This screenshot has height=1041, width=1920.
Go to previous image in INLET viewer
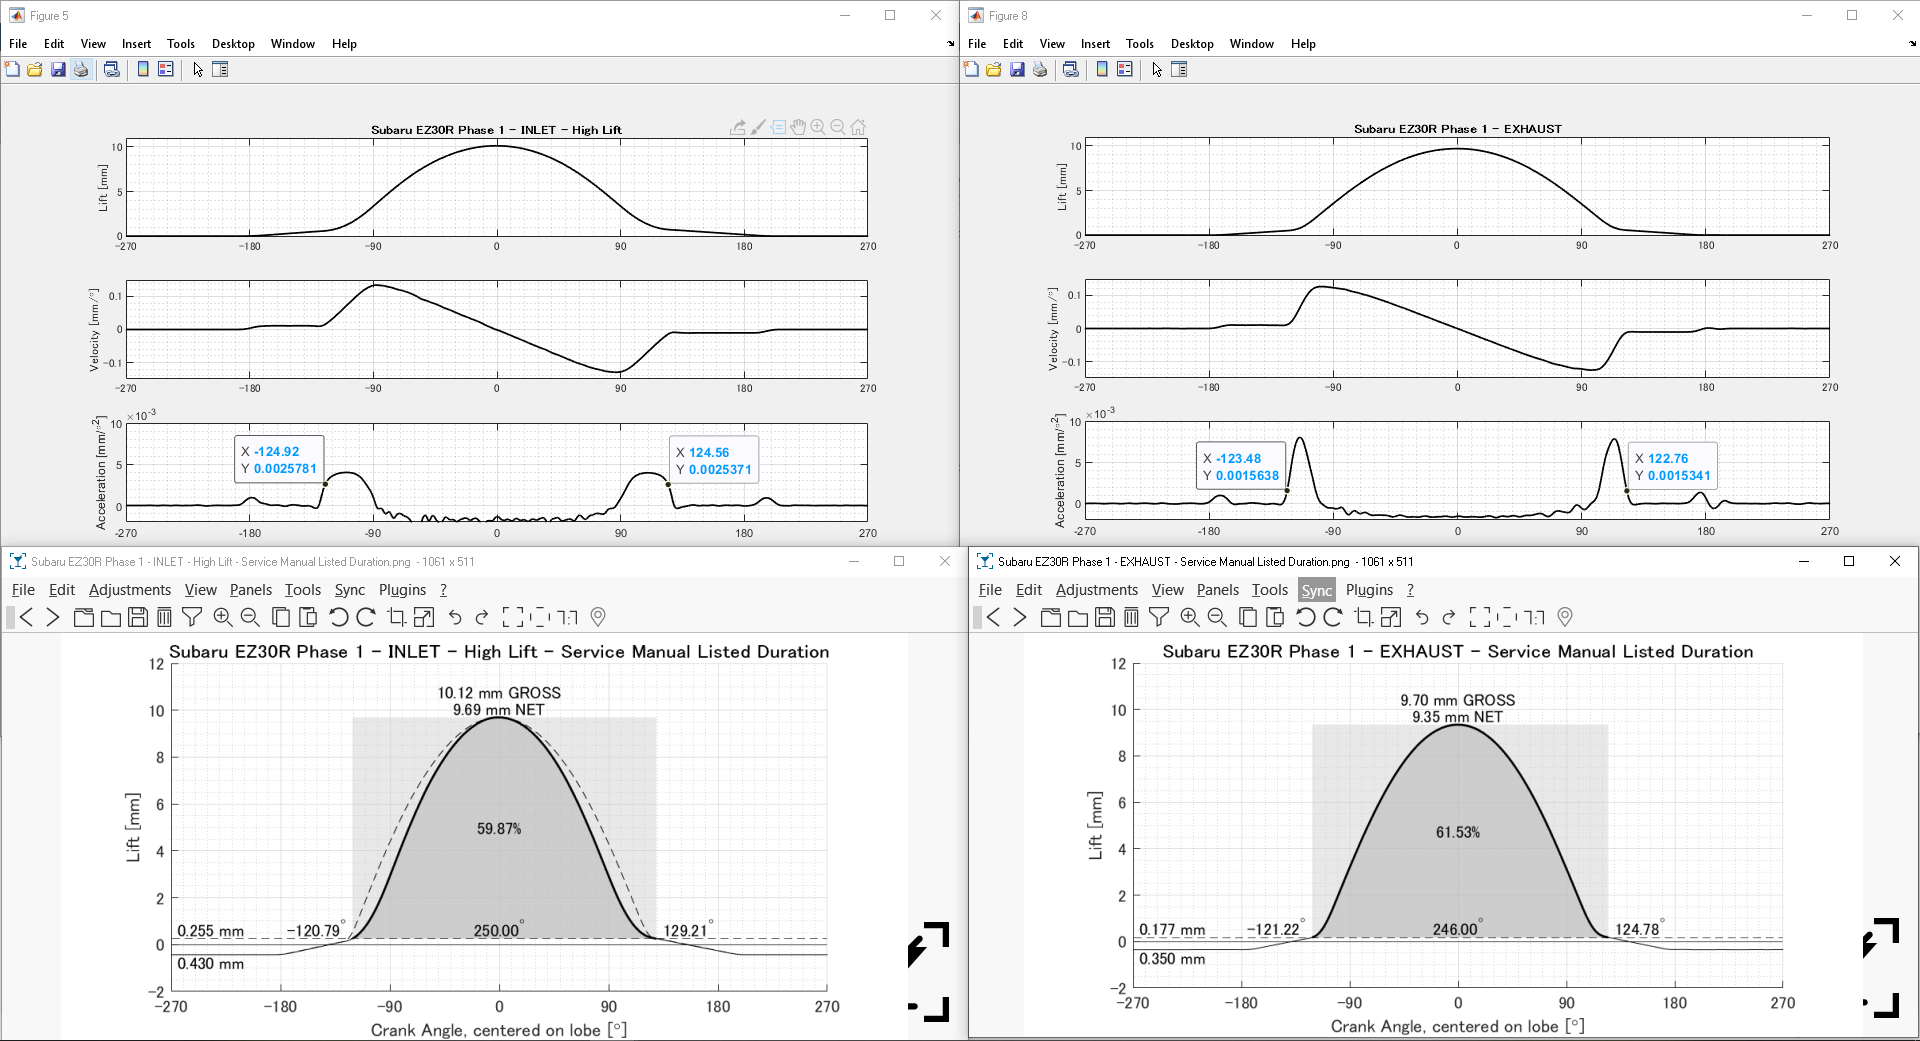pos(26,617)
